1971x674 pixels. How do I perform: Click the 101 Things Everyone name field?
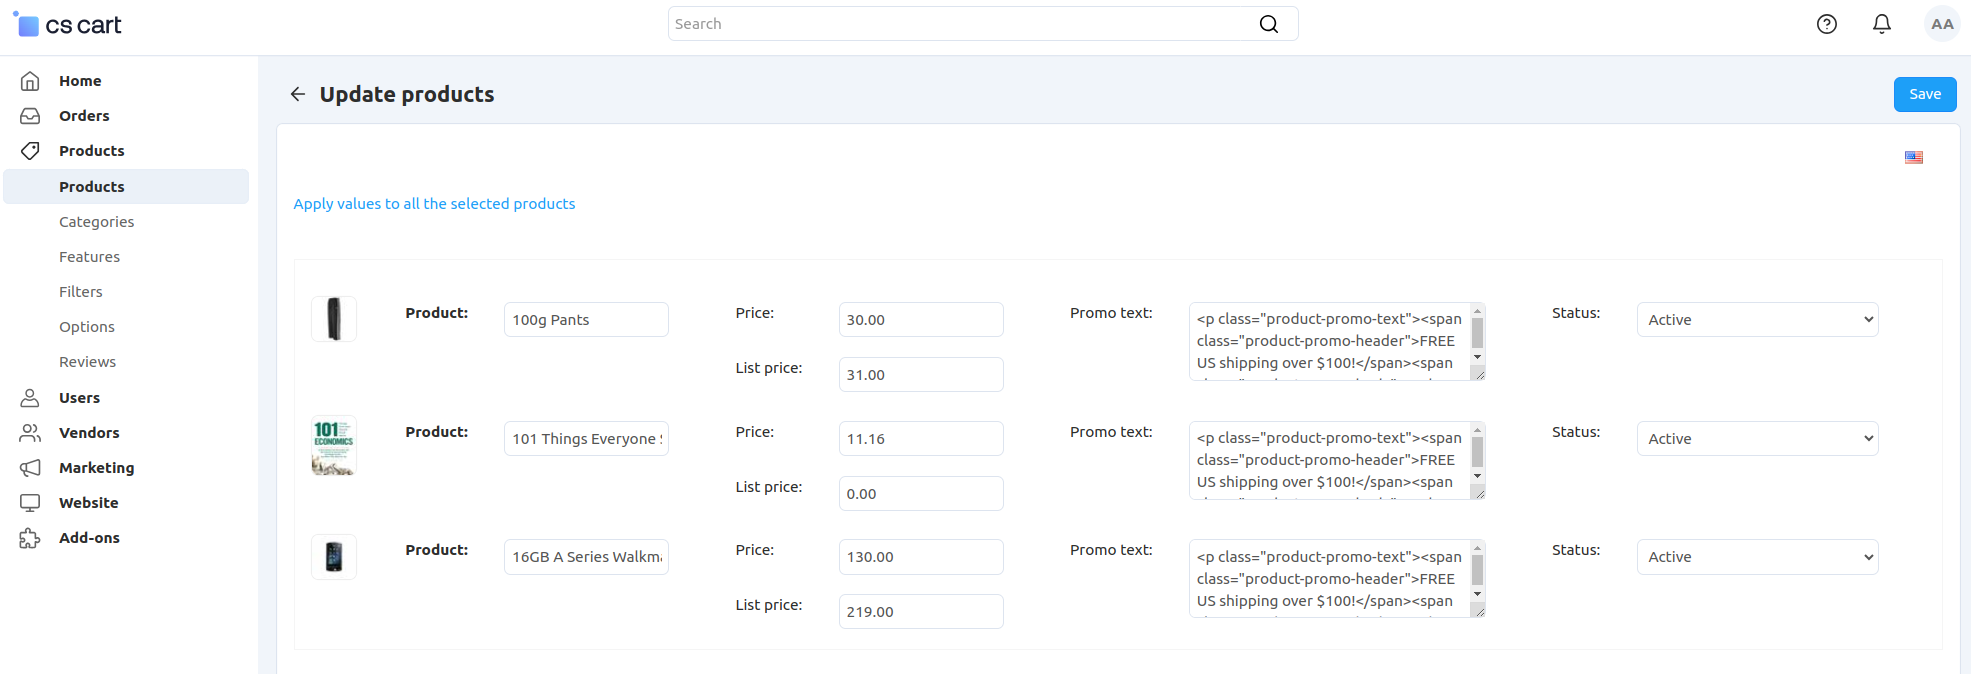(586, 439)
